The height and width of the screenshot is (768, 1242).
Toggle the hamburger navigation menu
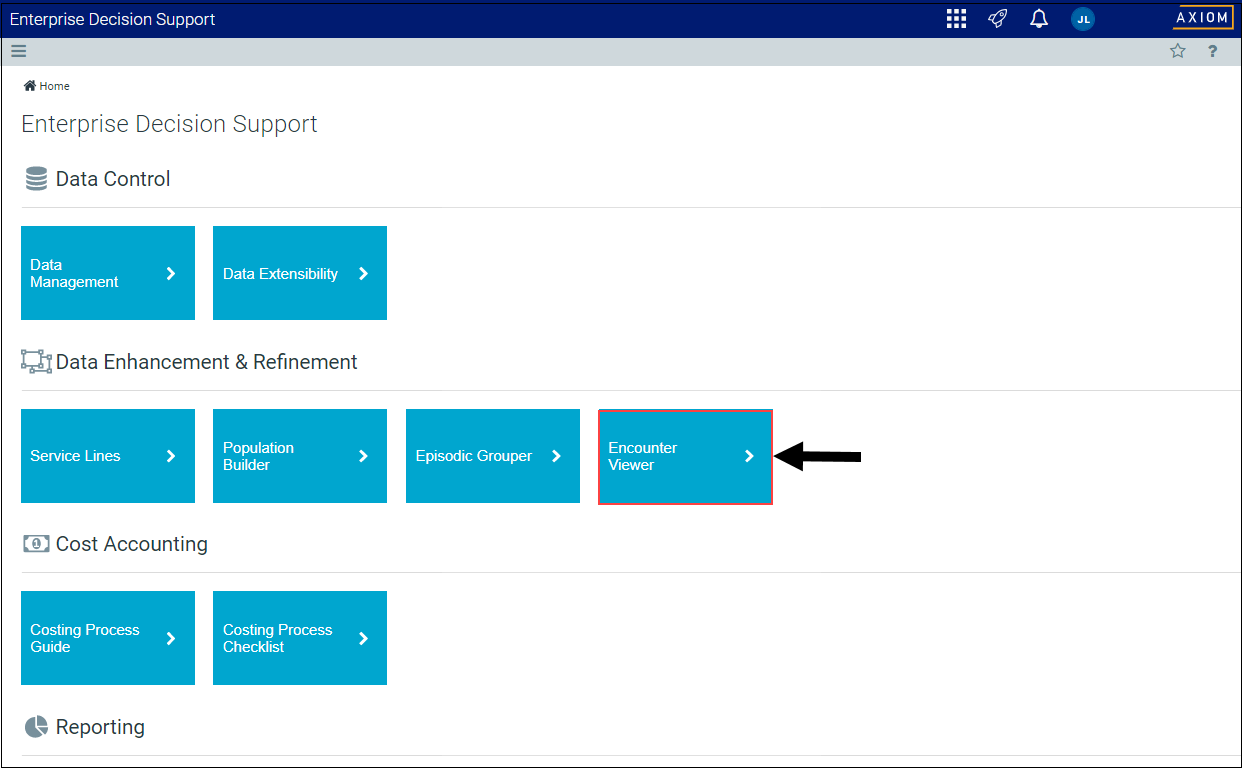(18, 52)
